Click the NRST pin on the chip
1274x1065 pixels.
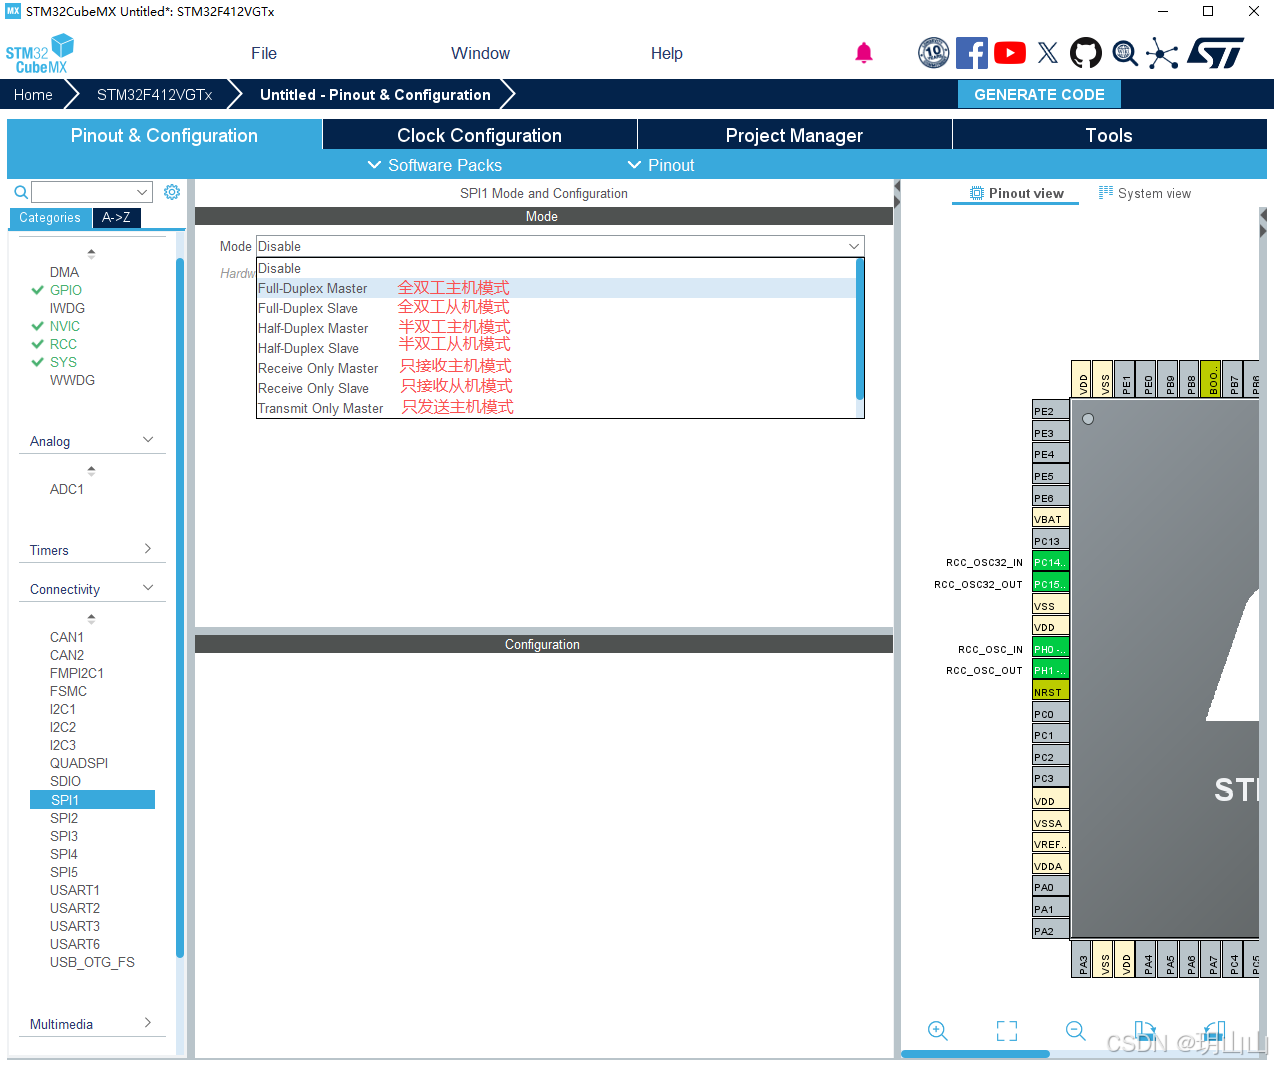click(1050, 692)
